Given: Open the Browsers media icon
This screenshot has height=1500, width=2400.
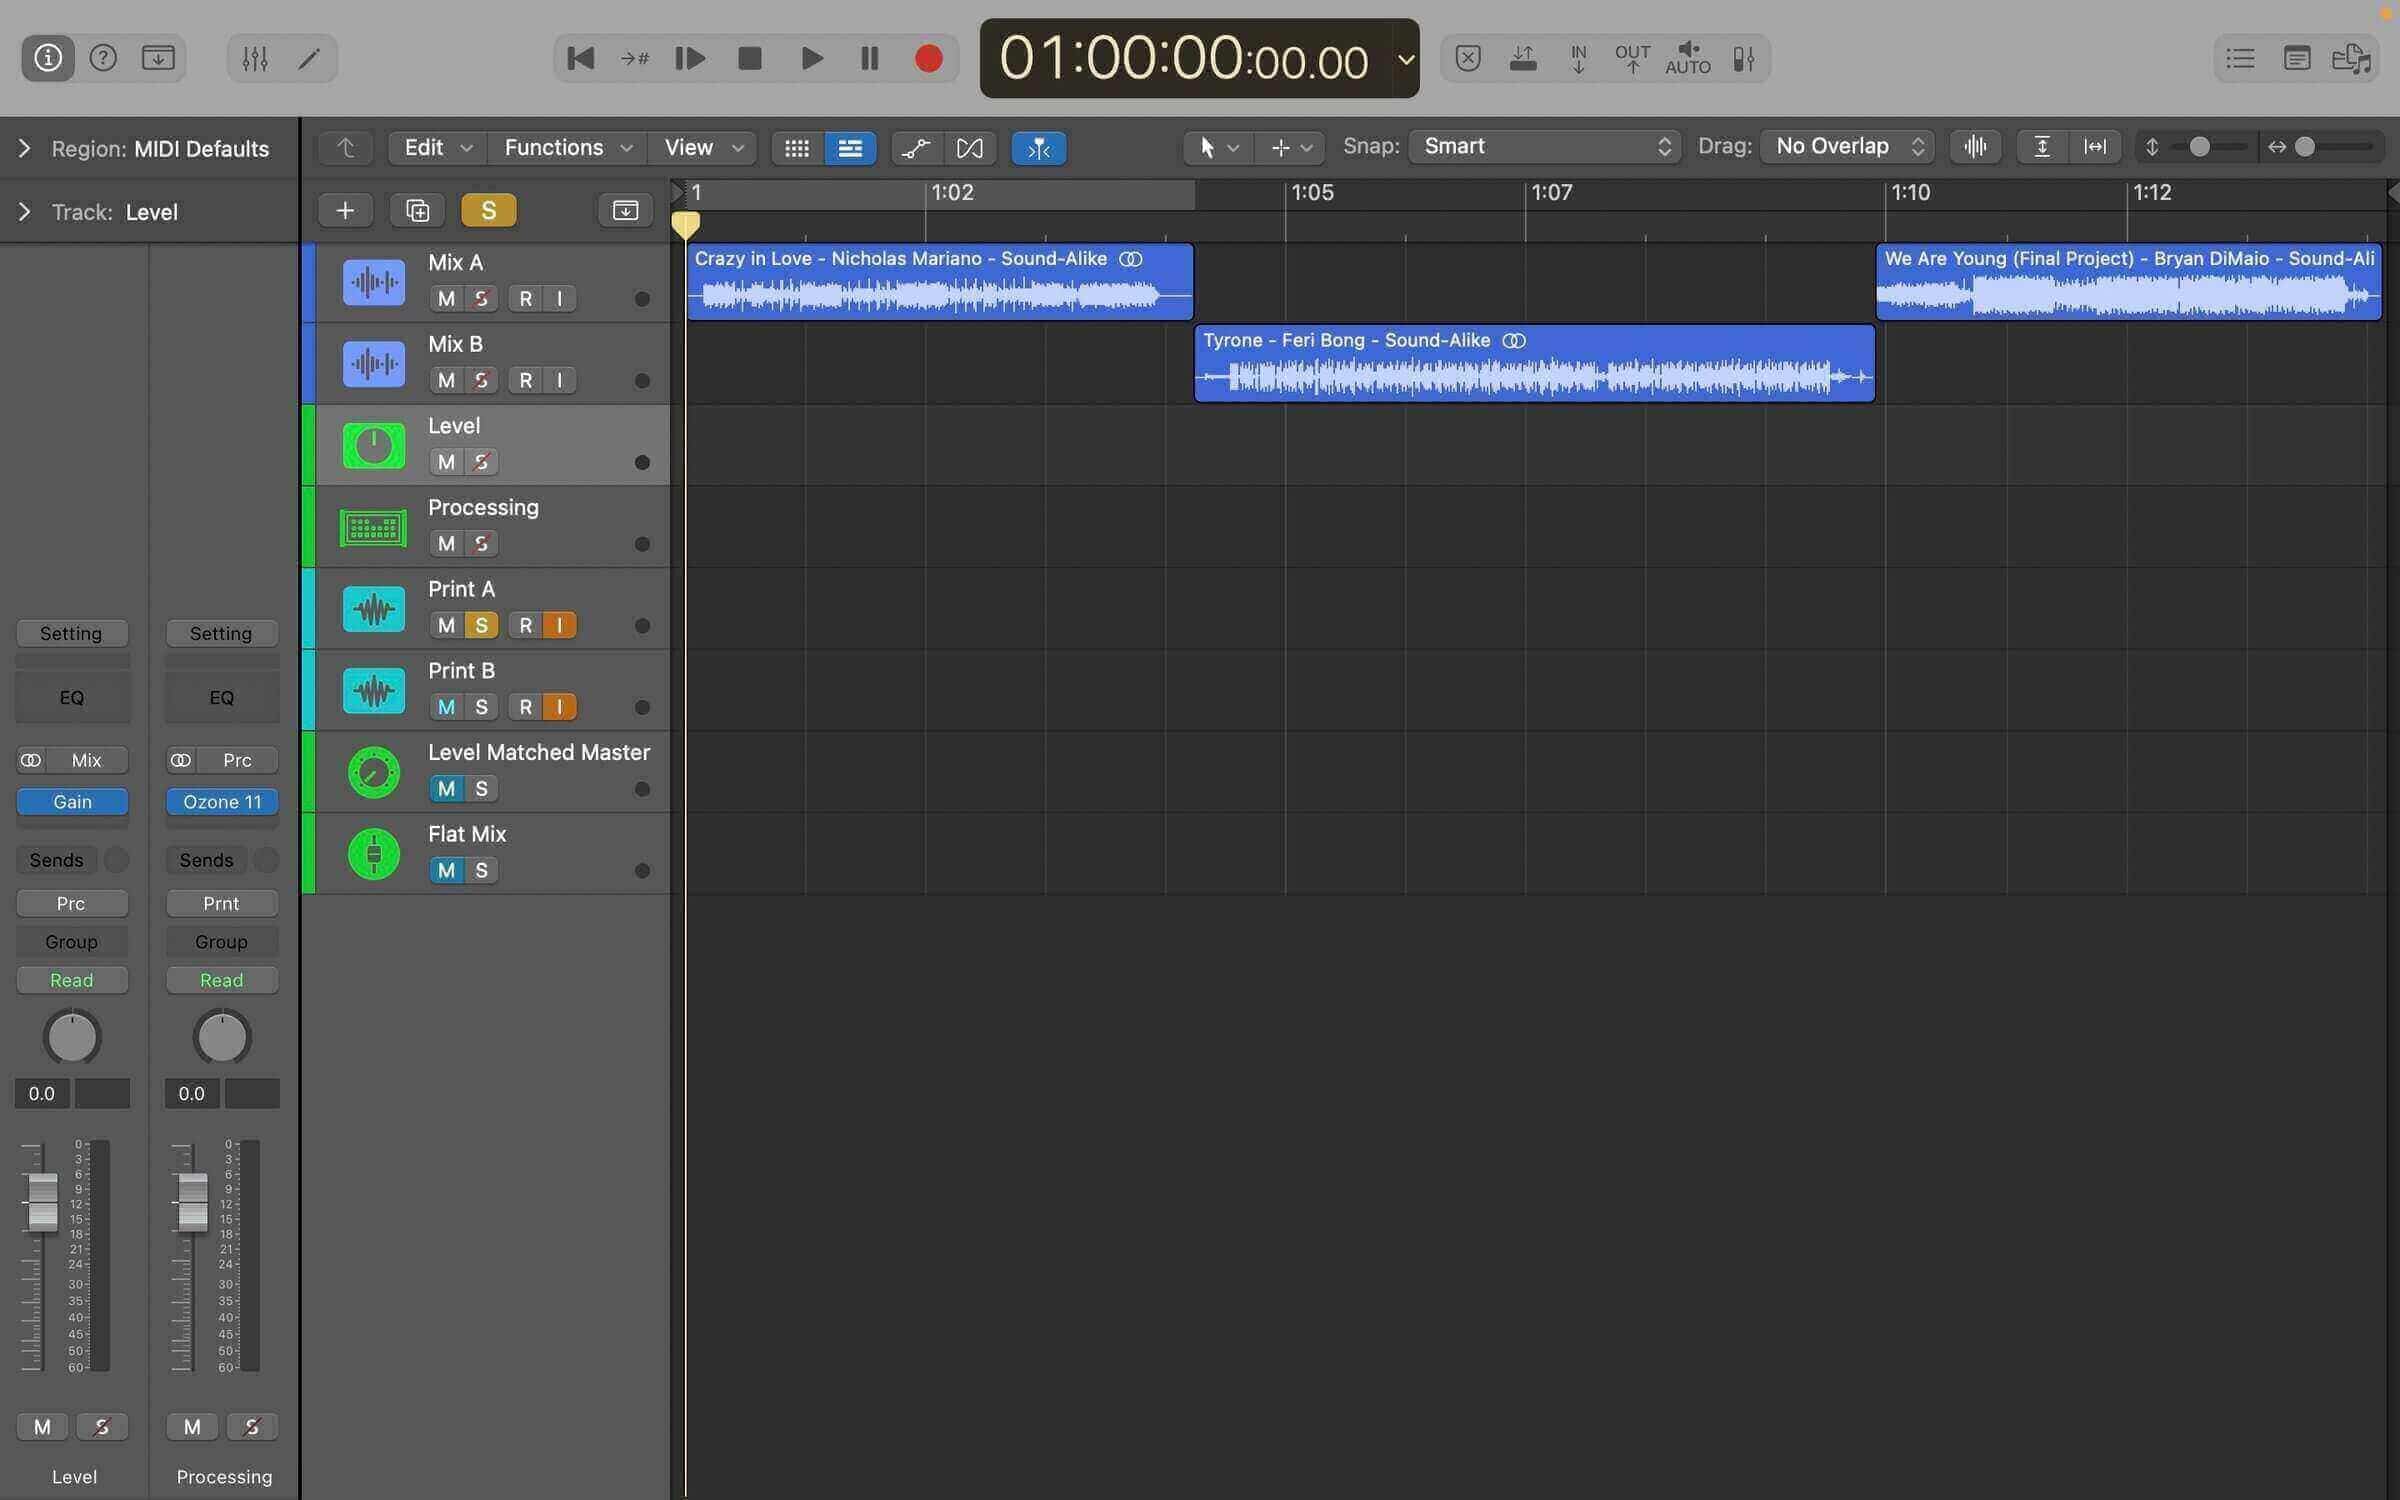Looking at the screenshot, I should pos(2352,58).
